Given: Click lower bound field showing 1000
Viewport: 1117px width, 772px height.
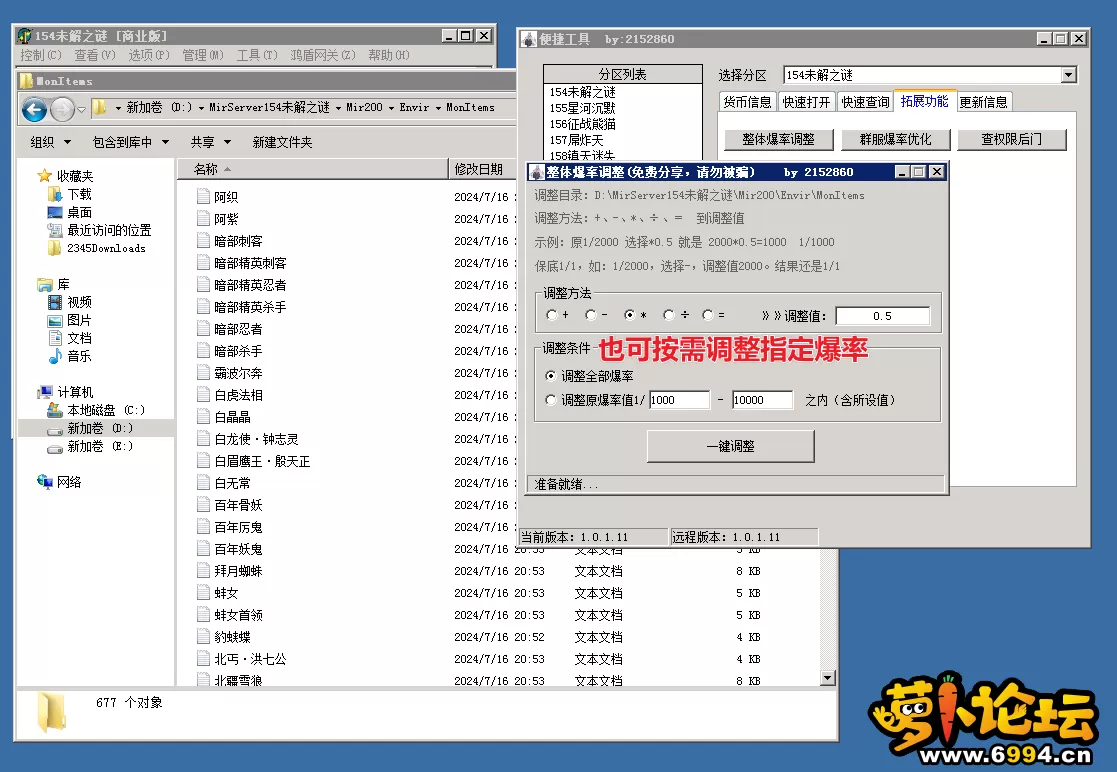Looking at the screenshot, I should (679, 400).
